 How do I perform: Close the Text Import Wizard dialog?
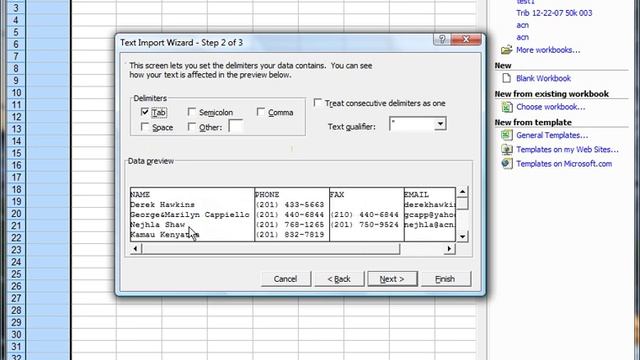point(466,39)
